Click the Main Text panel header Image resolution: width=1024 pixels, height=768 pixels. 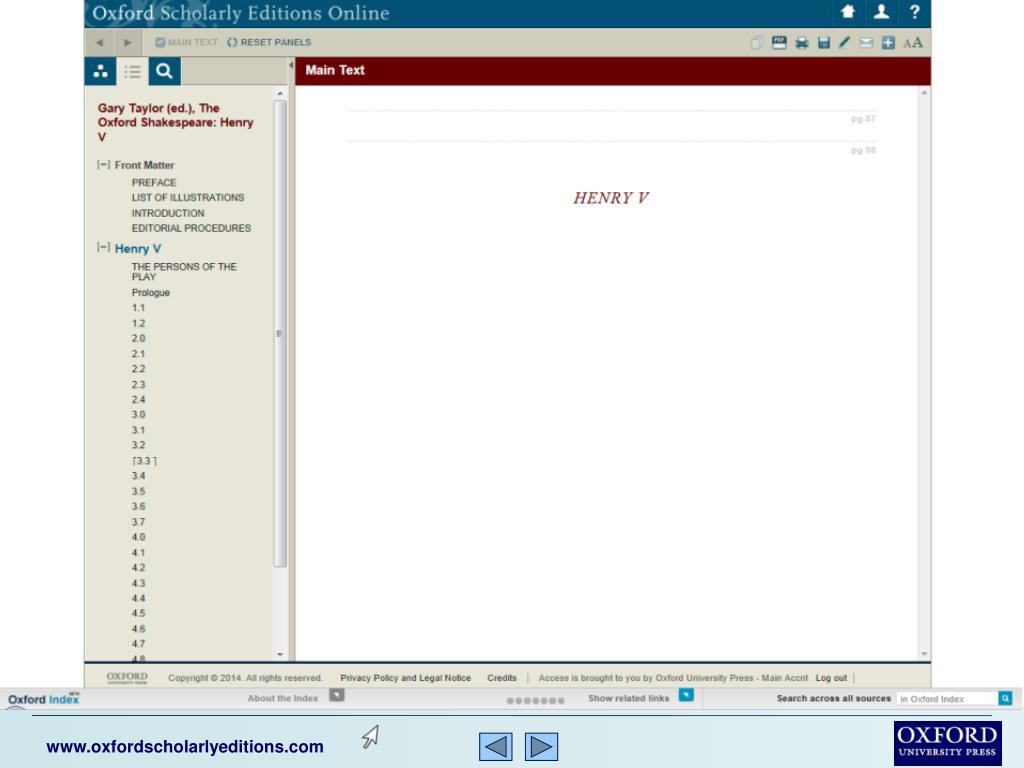(x=613, y=71)
